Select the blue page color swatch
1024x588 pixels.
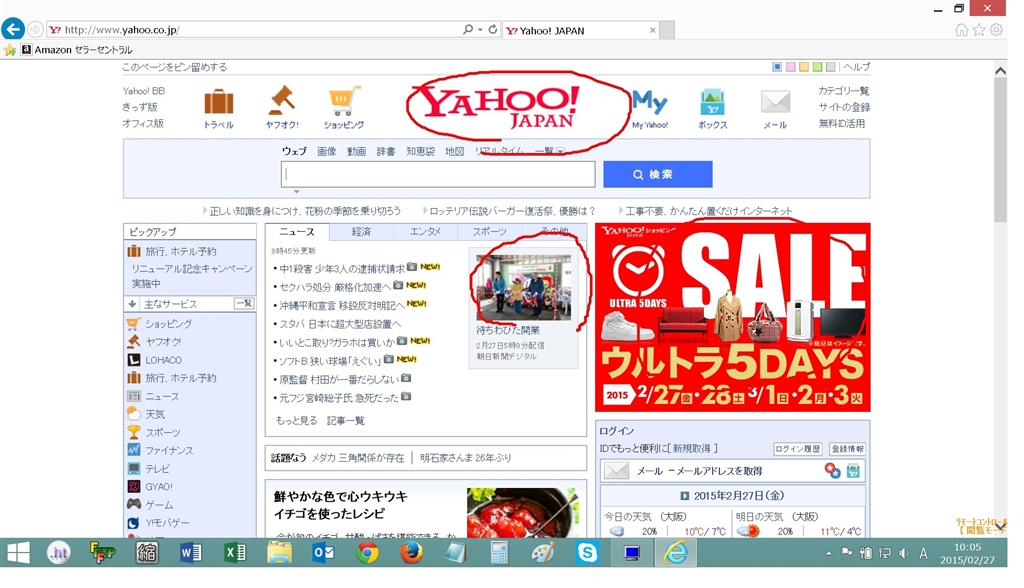[777, 67]
